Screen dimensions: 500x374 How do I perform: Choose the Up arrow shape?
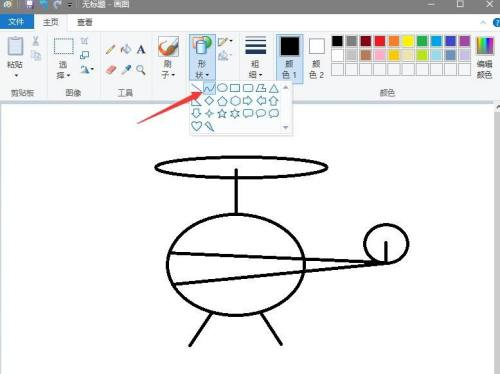(274, 101)
